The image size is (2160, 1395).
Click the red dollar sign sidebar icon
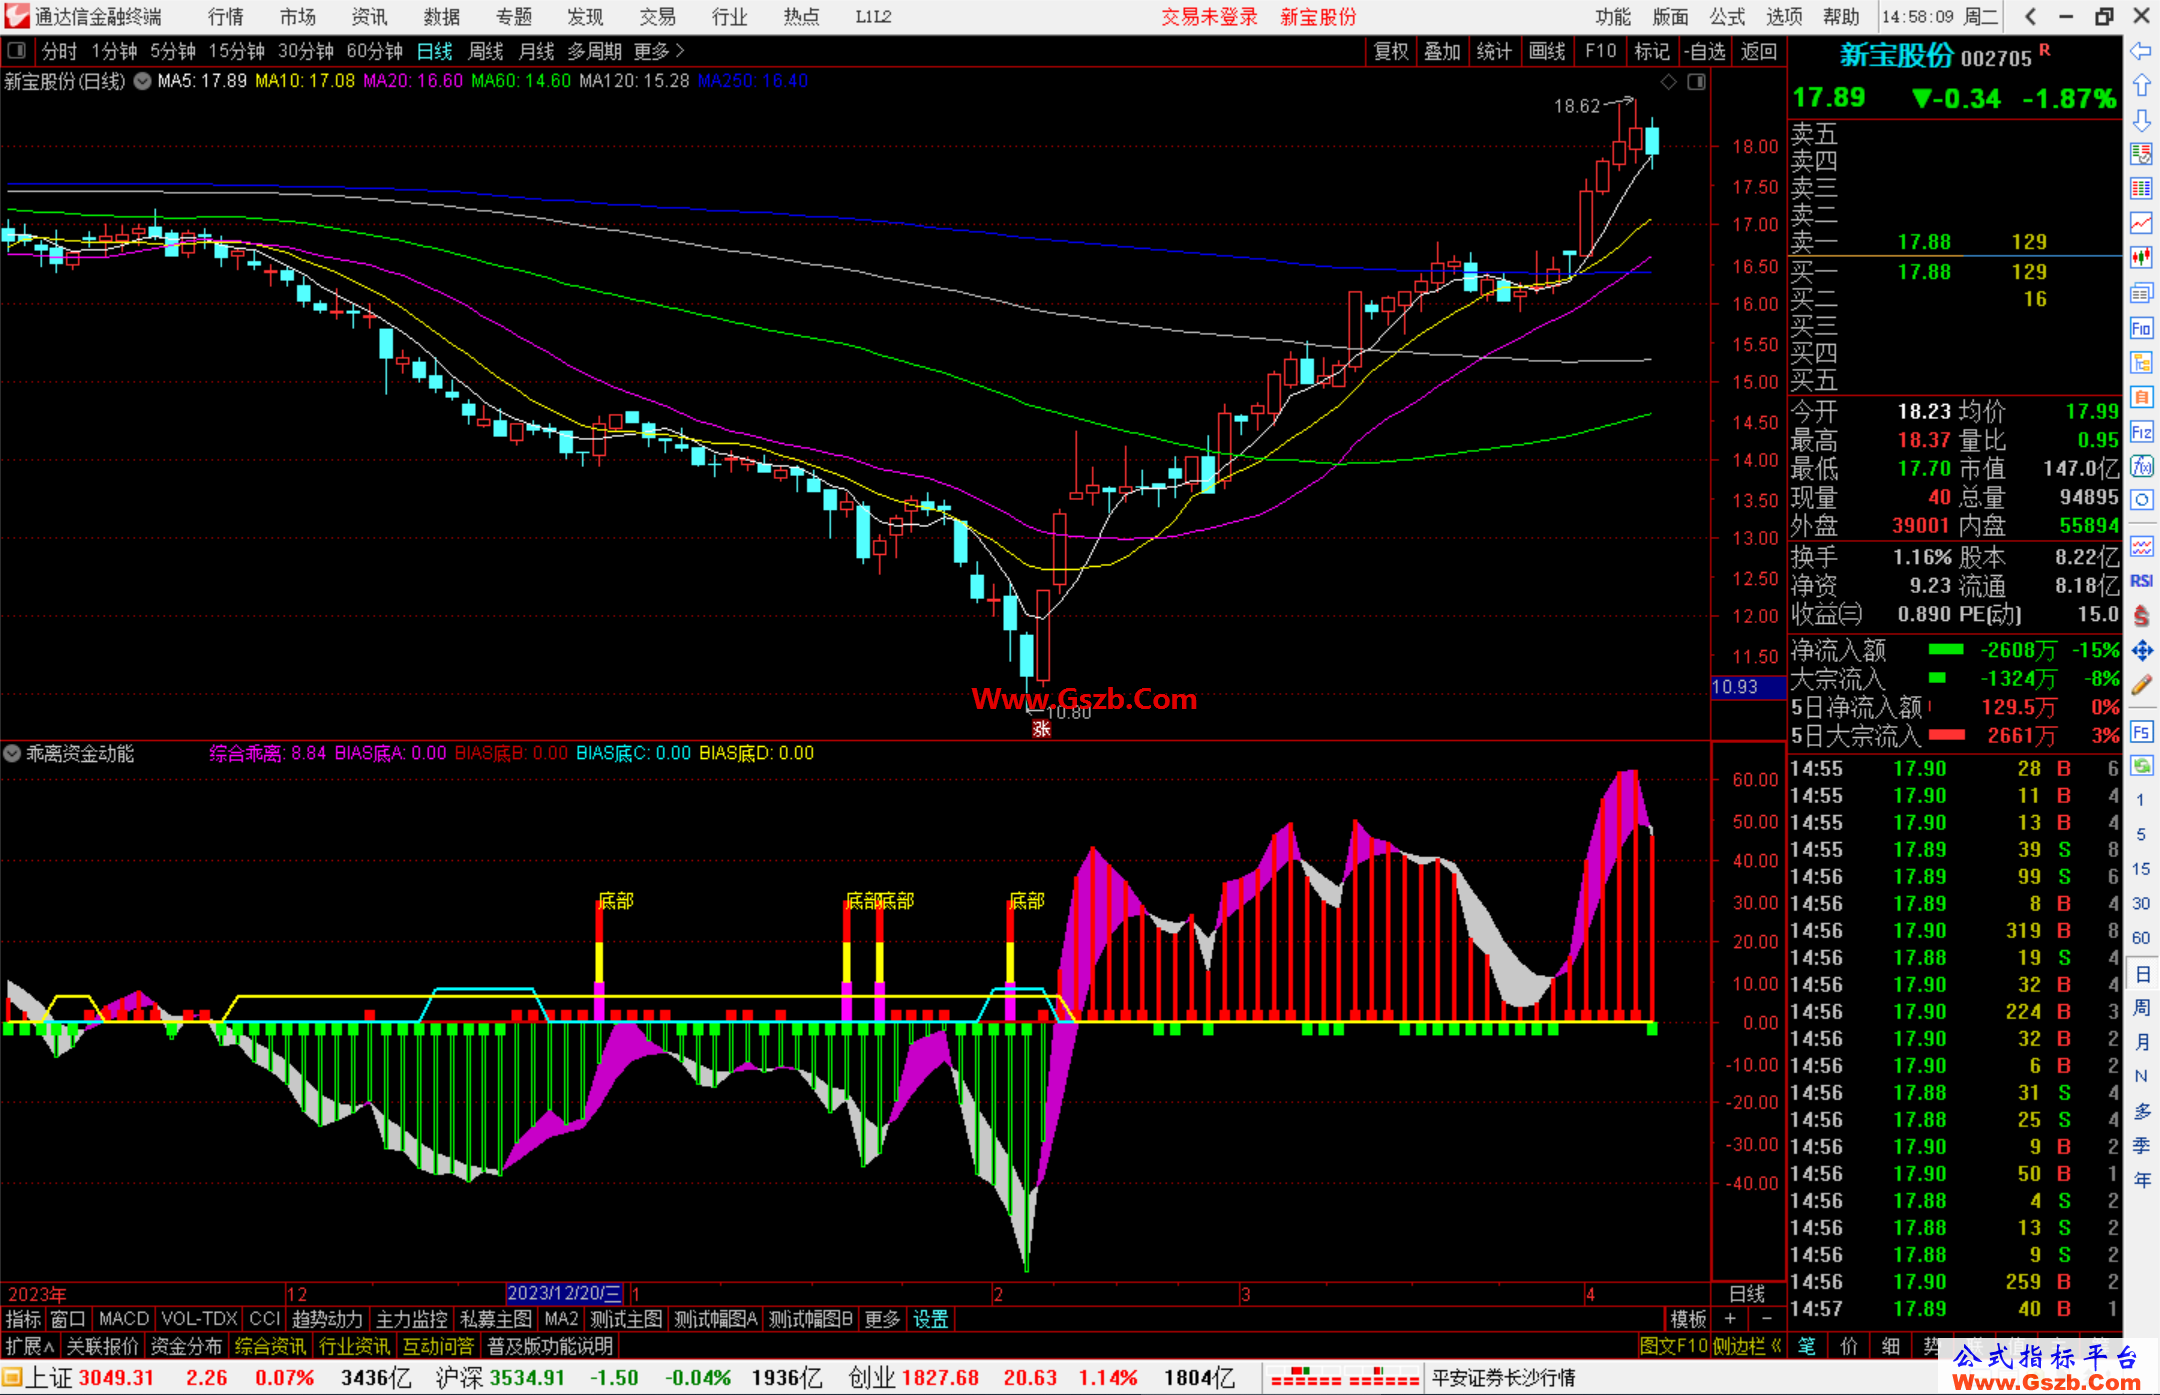click(x=2141, y=616)
